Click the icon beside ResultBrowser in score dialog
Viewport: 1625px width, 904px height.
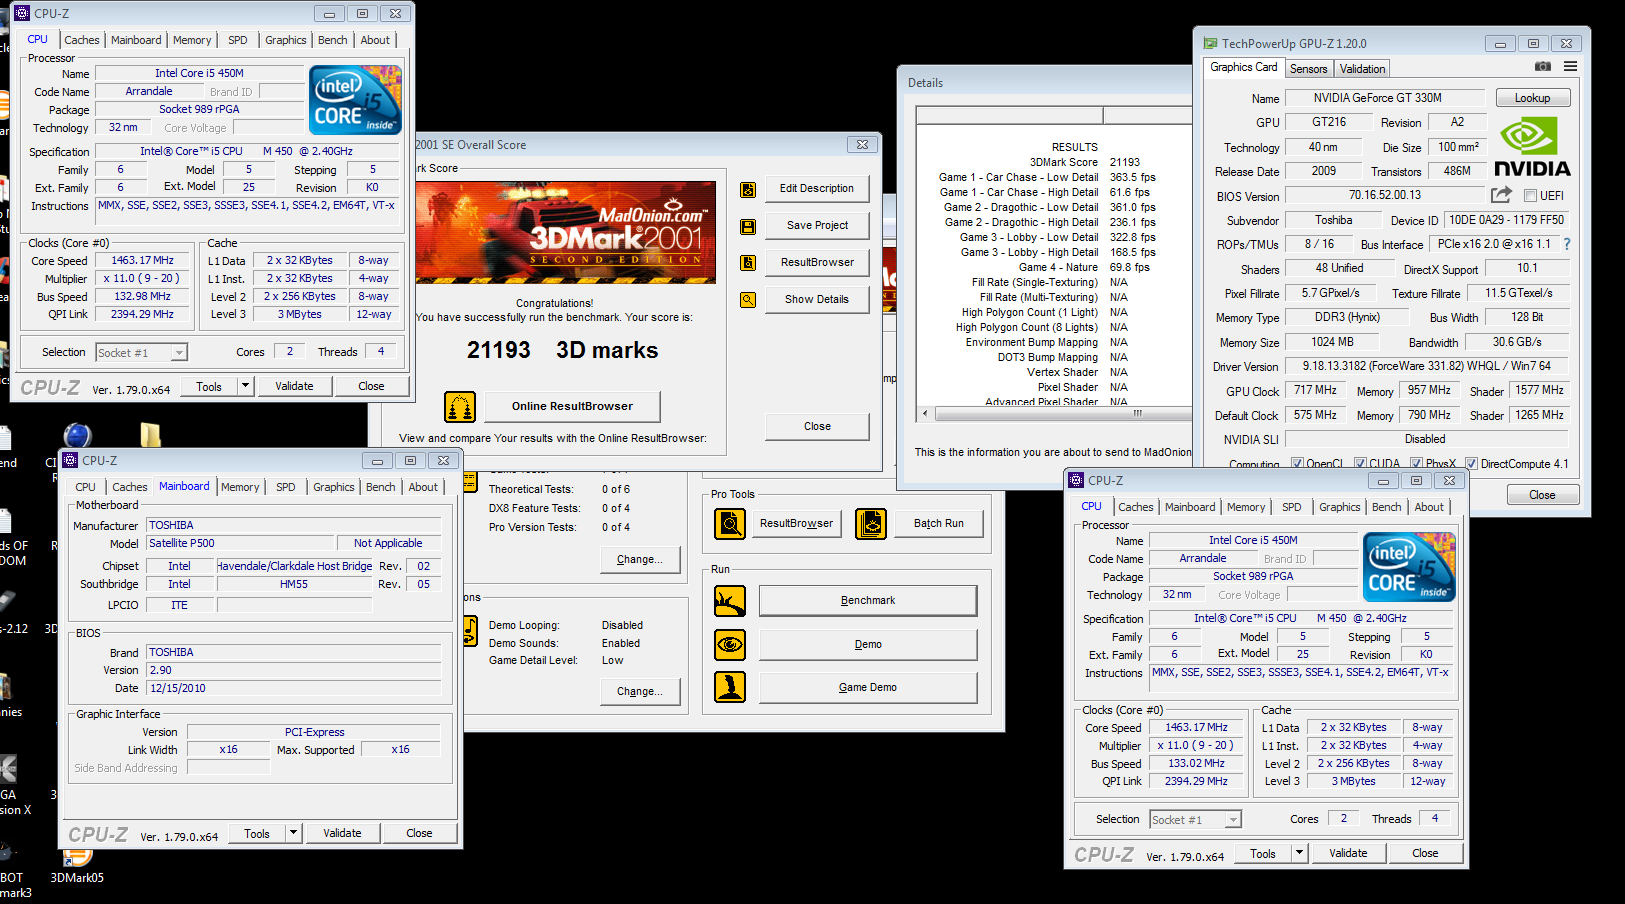(747, 263)
